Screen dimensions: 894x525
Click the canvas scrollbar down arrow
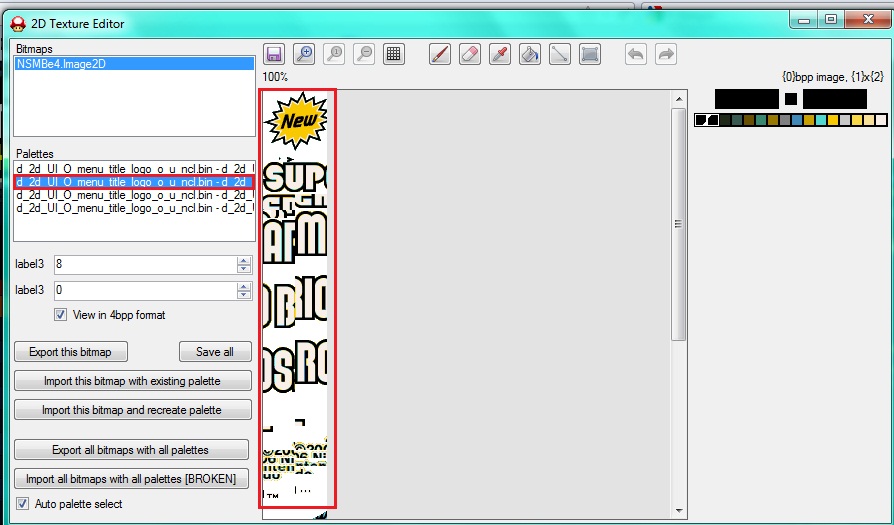coord(678,511)
